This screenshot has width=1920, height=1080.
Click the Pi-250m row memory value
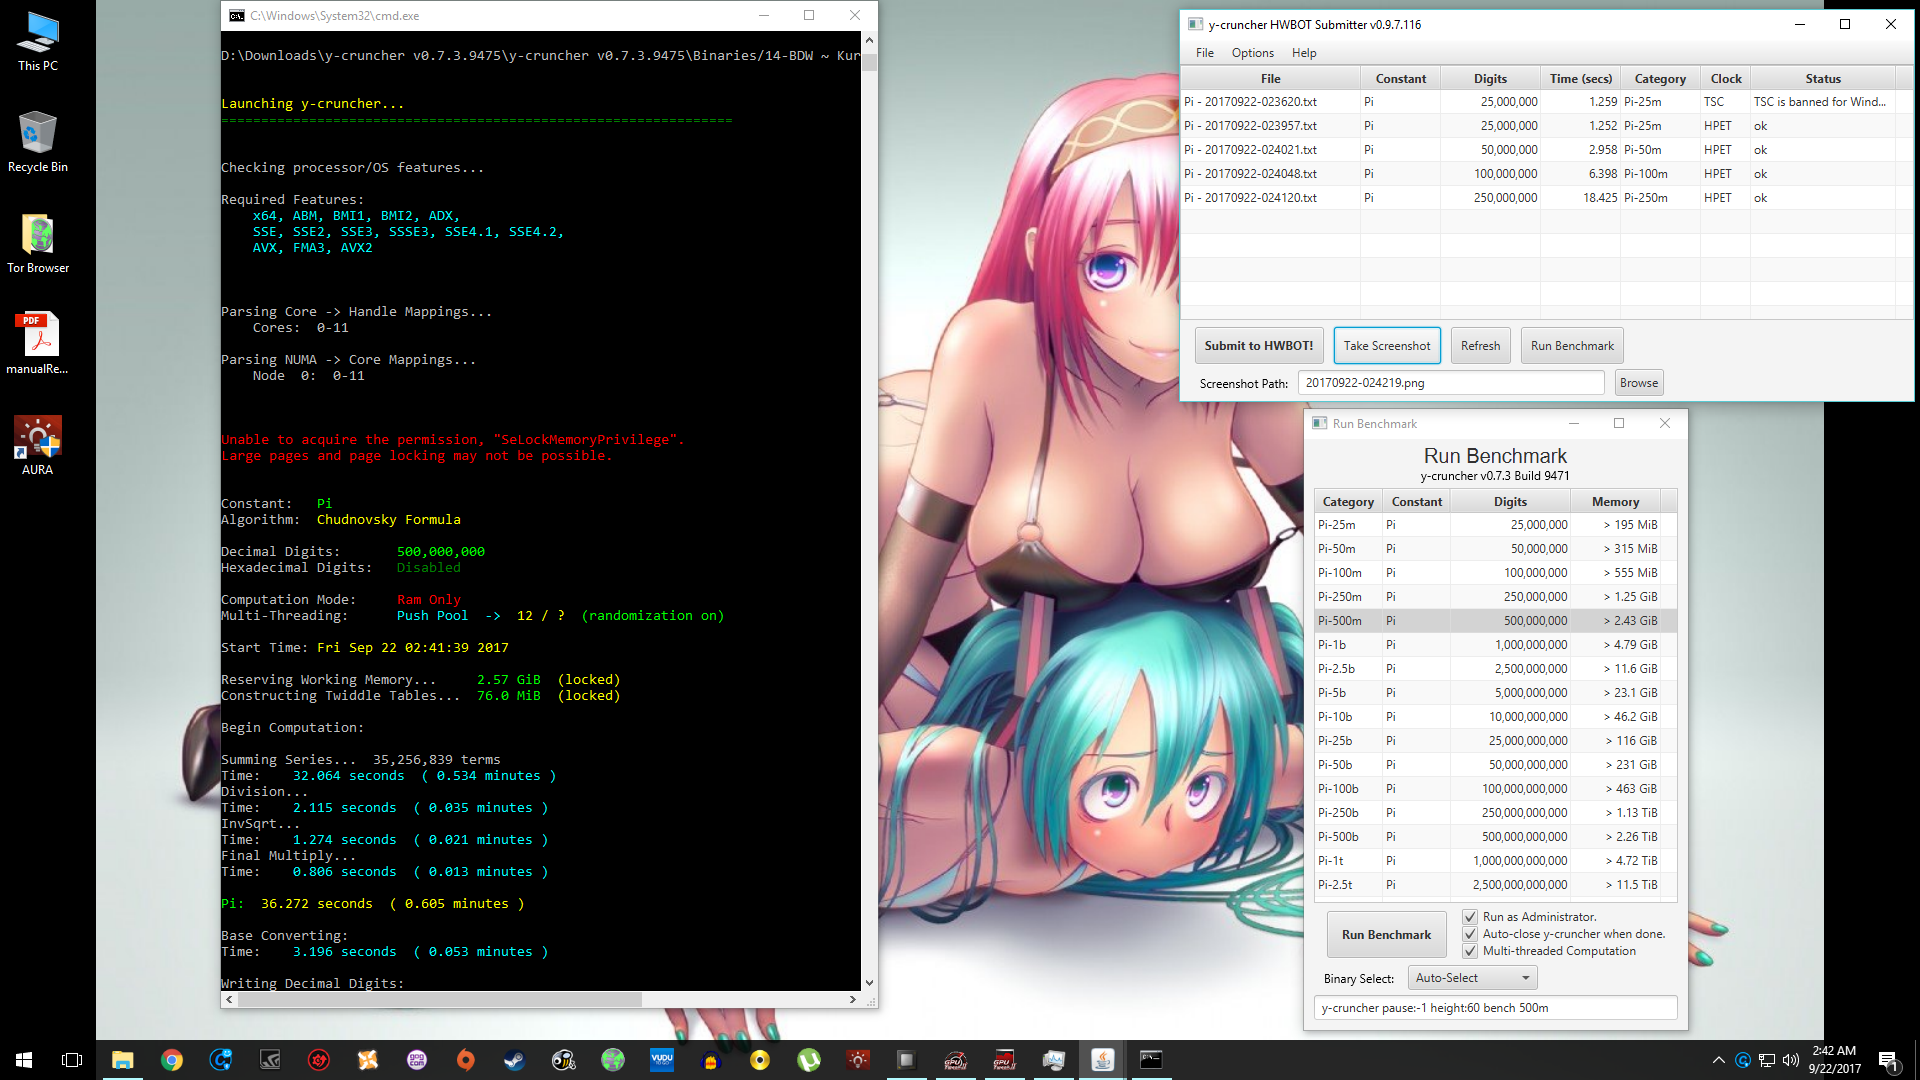point(1631,597)
